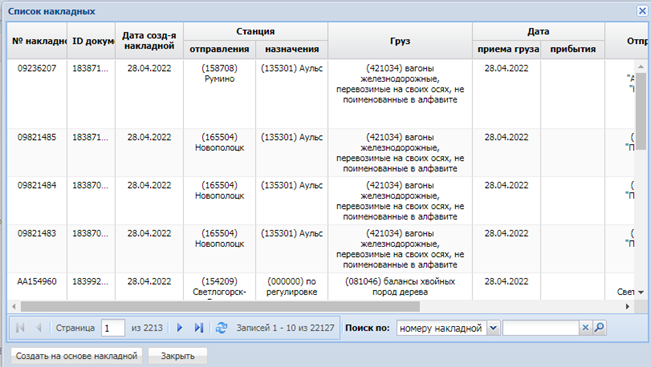Refresh the invoice list
651x367 pixels.
tap(221, 328)
